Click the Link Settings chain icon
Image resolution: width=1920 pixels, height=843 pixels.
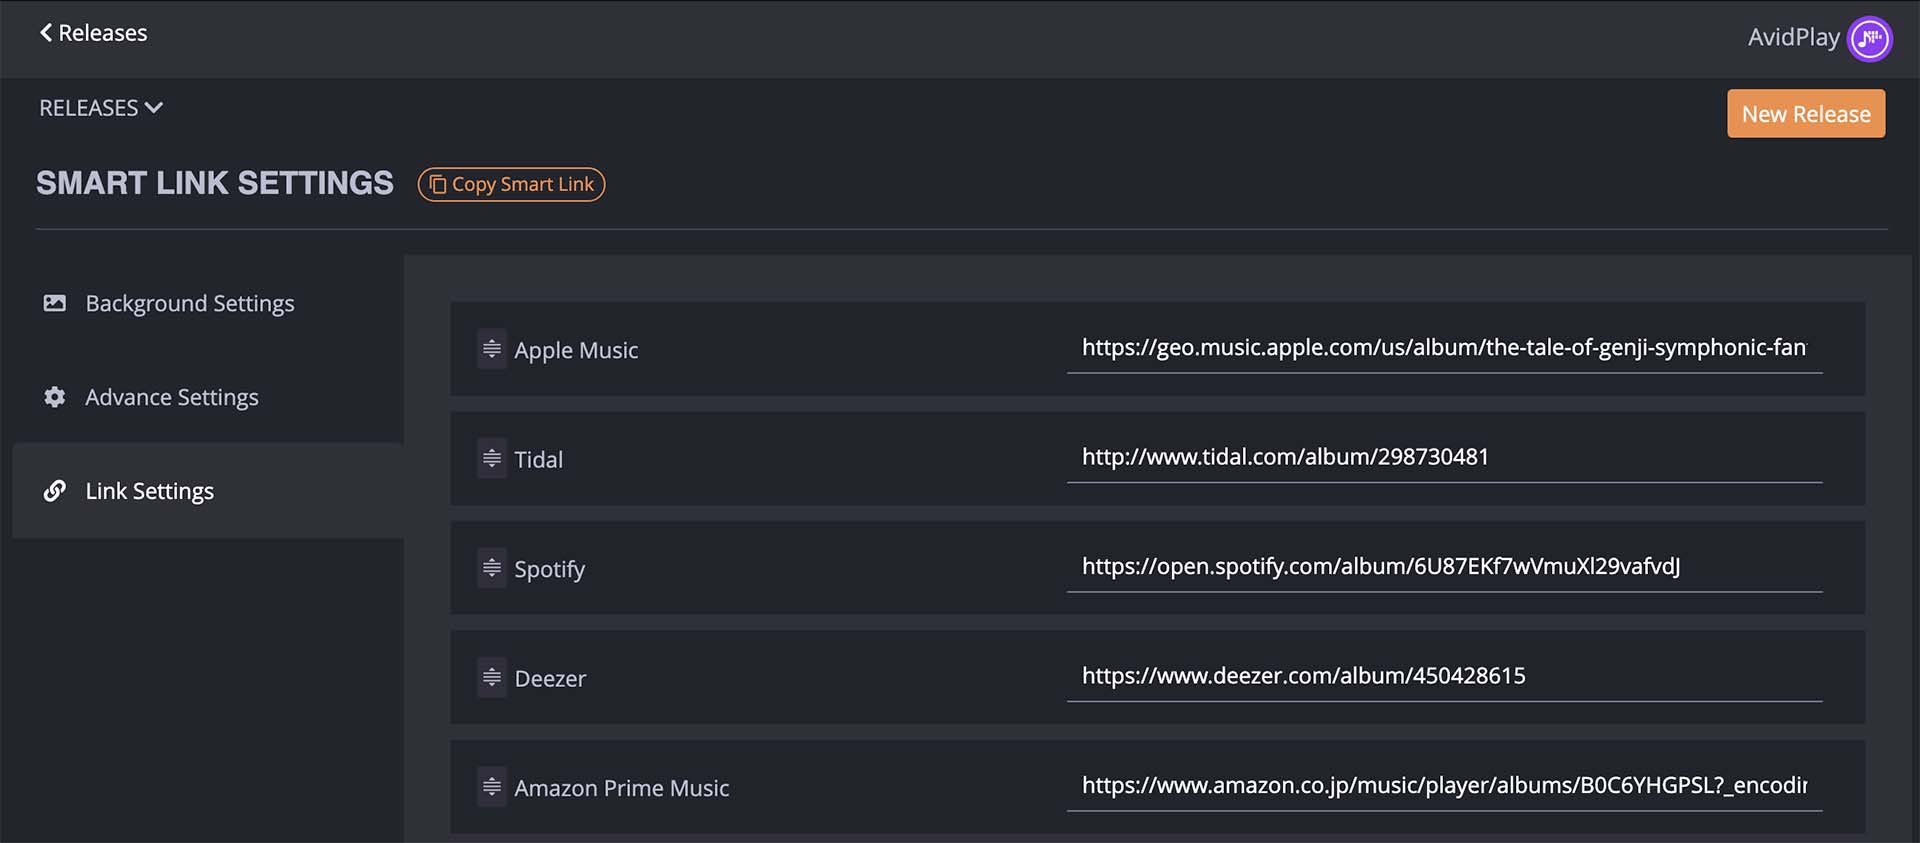pyautogui.click(x=55, y=491)
